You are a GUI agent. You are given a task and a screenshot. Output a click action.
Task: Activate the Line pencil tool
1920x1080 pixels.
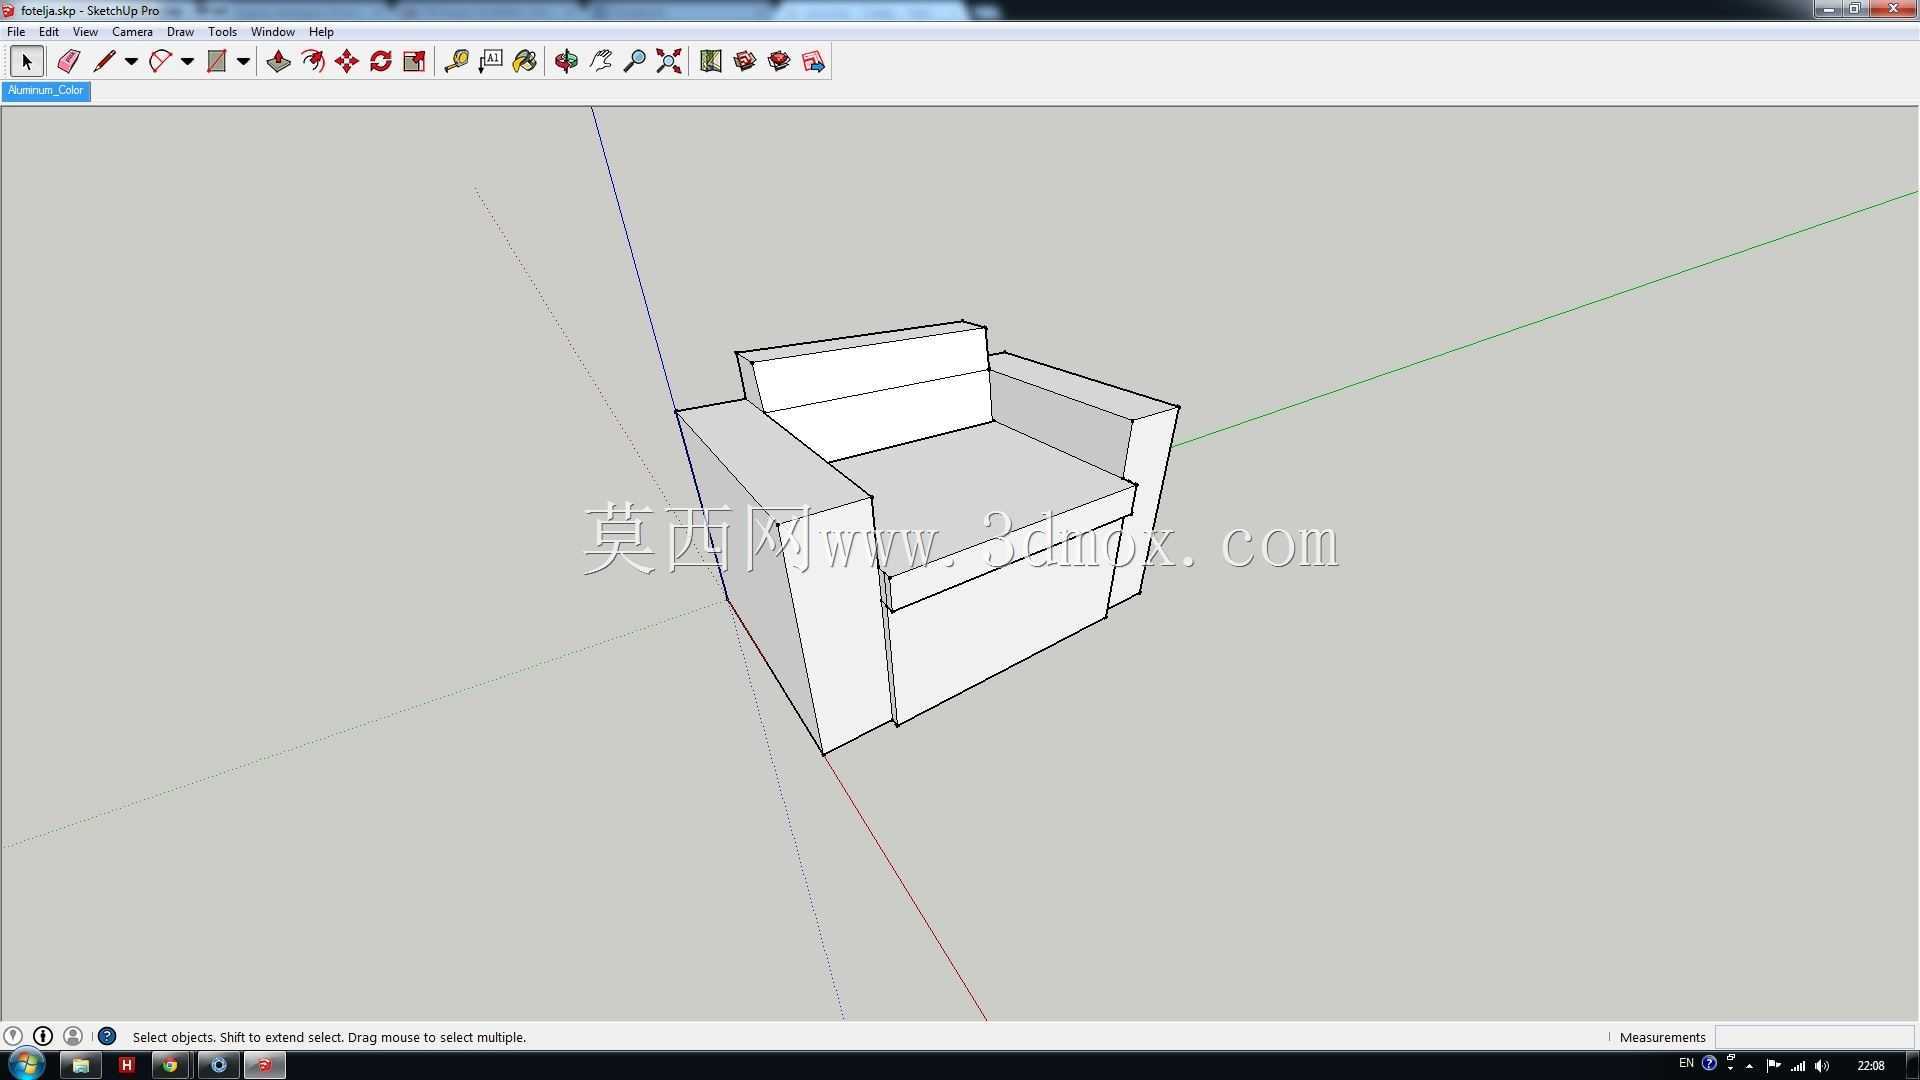pyautogui.click(x=104, y=62)
